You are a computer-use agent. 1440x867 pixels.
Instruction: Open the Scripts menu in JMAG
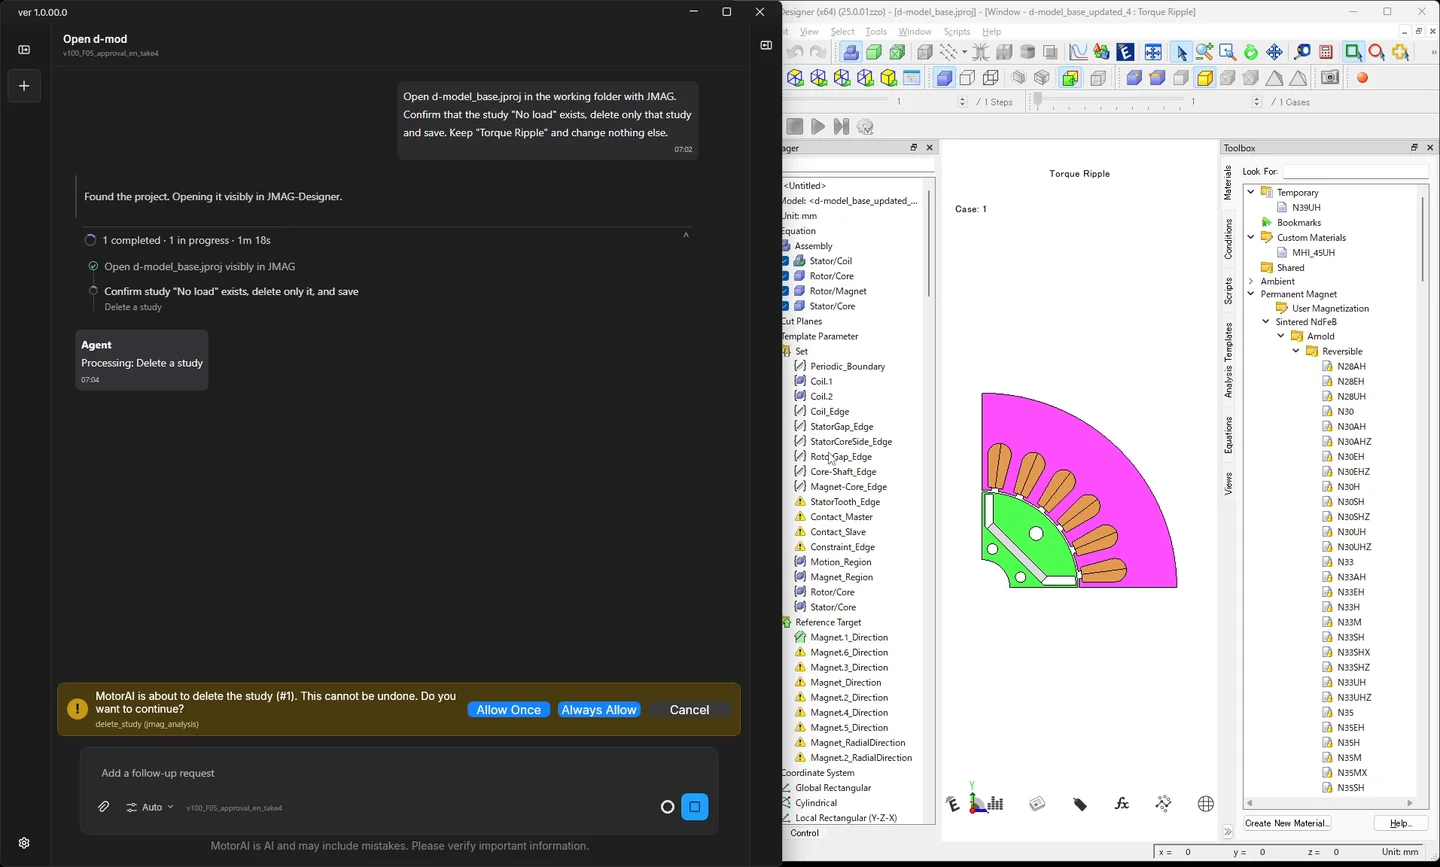coord(957,32)
